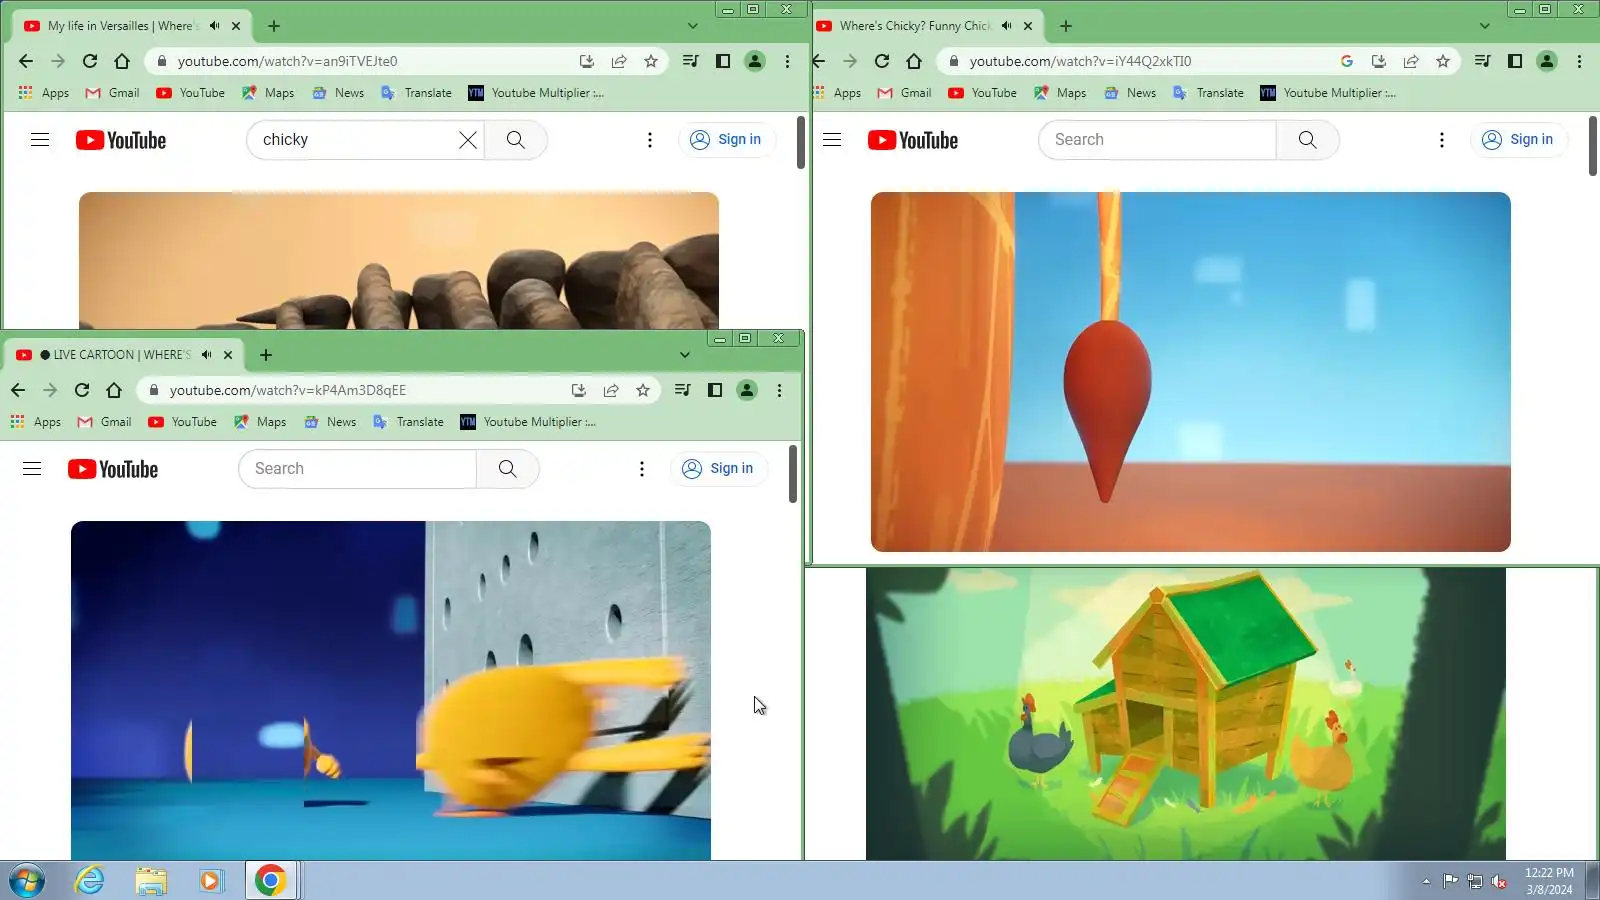
Task: Open Chrome menu in bottom-left window
Action: click(779, 390)
